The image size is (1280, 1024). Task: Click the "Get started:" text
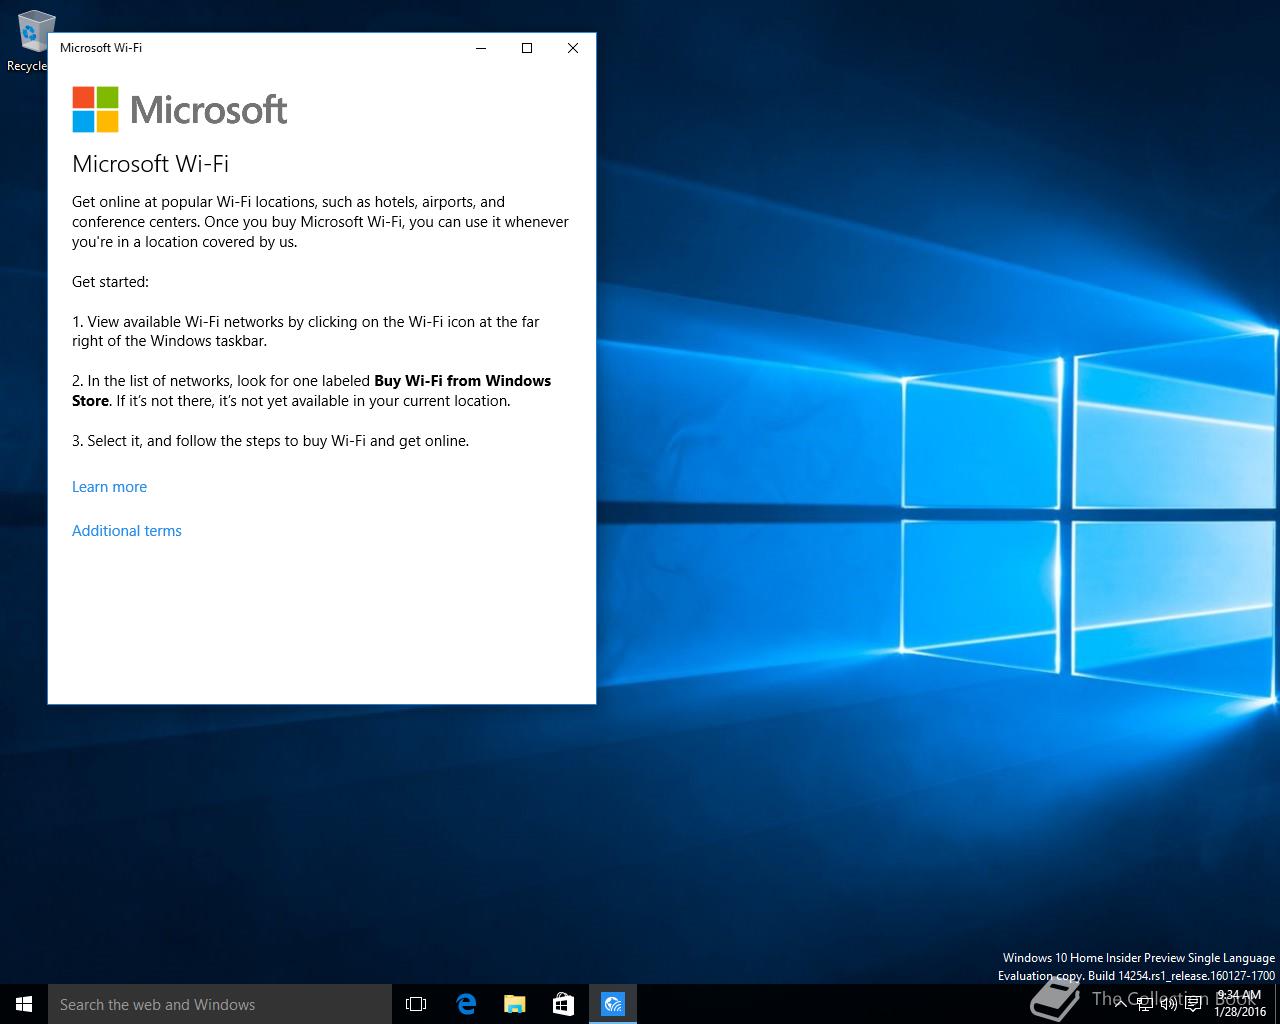(x=110, y=282)
